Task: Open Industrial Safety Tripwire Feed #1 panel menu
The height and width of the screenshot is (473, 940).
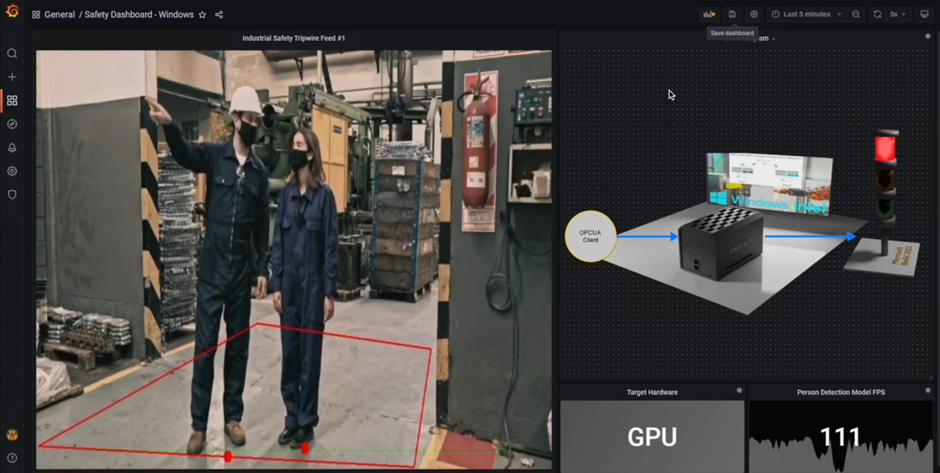Action: [x=293, y=38]
